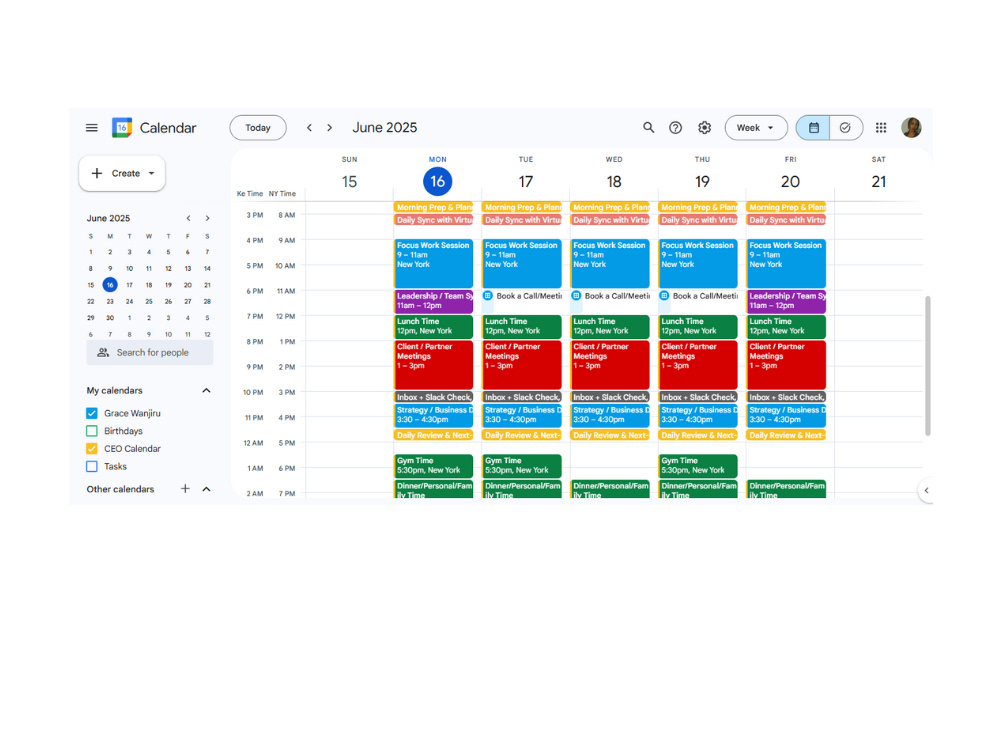Open the help question mark icon
This screenshot has width=1000, height=750.
tap(675, 128)
